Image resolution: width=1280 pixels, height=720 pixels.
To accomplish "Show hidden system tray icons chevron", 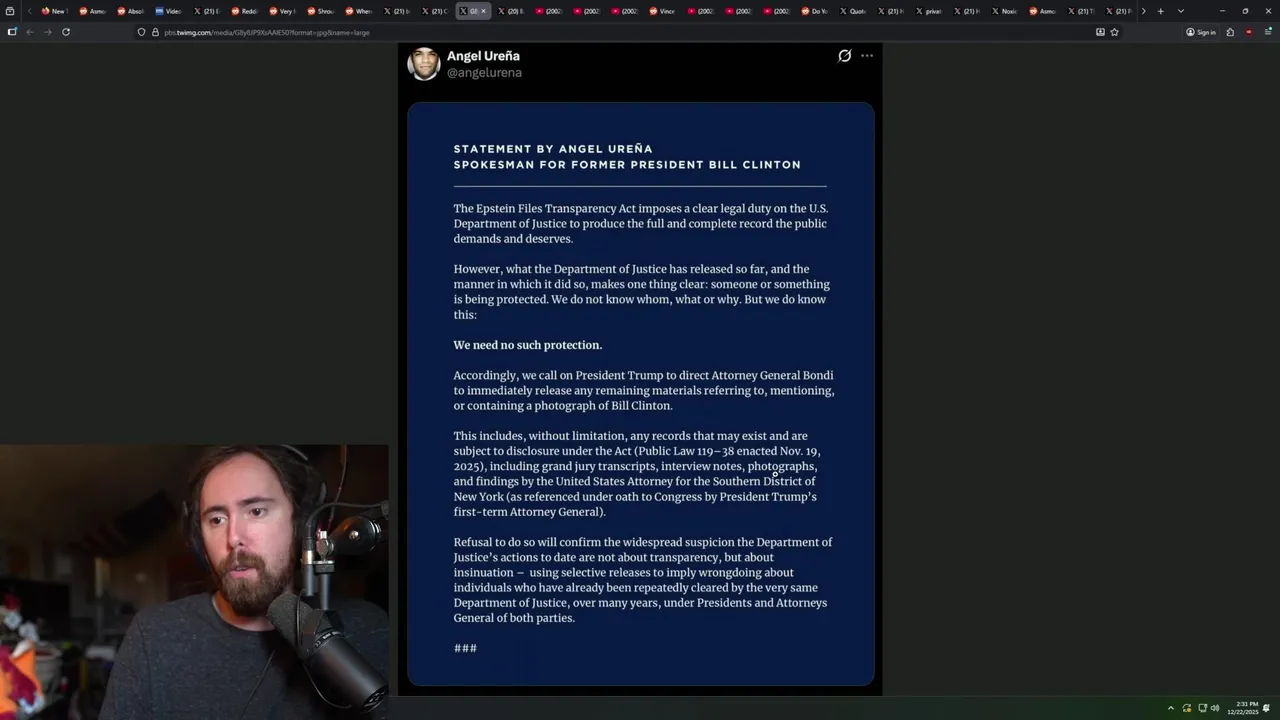I will coord(1171,708).
